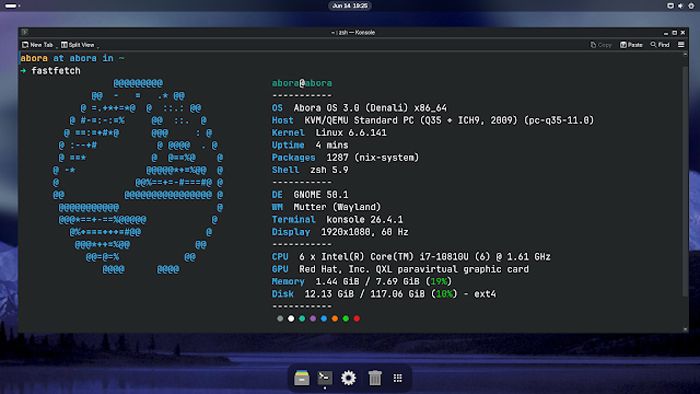
Task: Minimize the Konsole window
Action: (666, 33)
